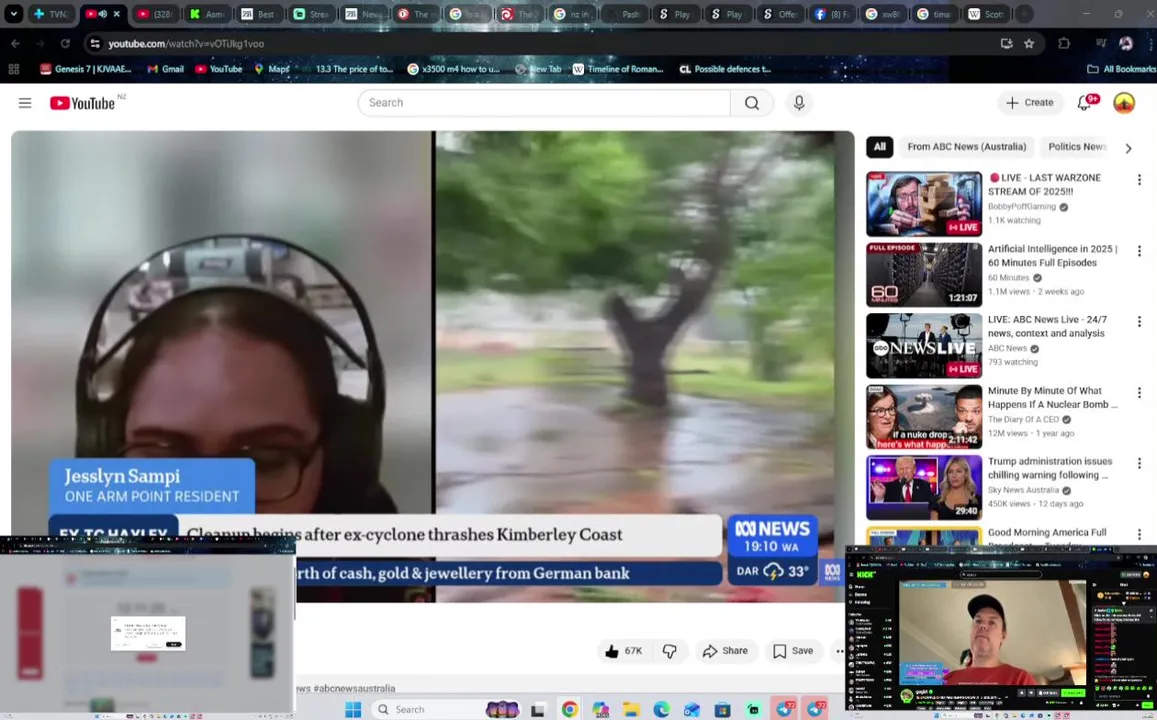Dislike the video with thumbs down

pos(669,651)
